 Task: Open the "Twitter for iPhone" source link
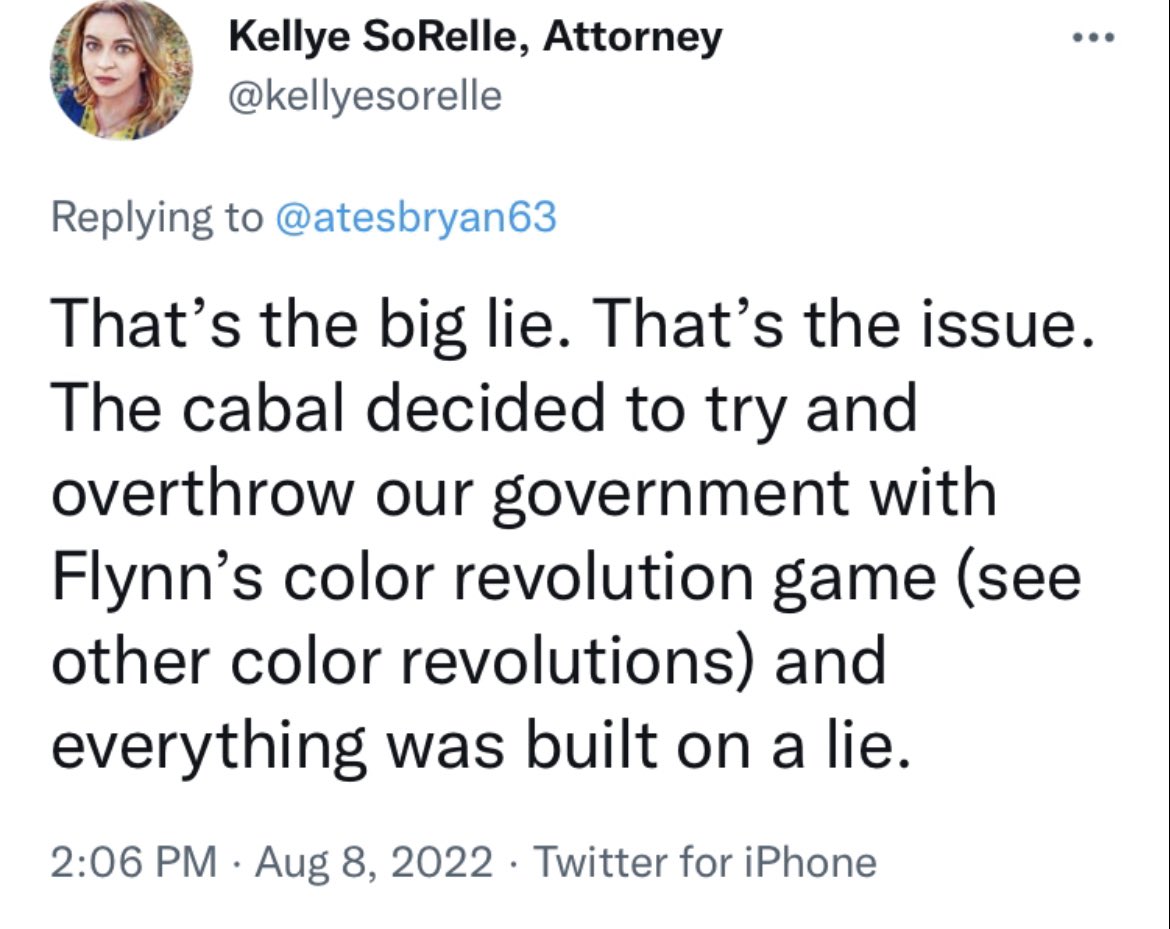706,861
